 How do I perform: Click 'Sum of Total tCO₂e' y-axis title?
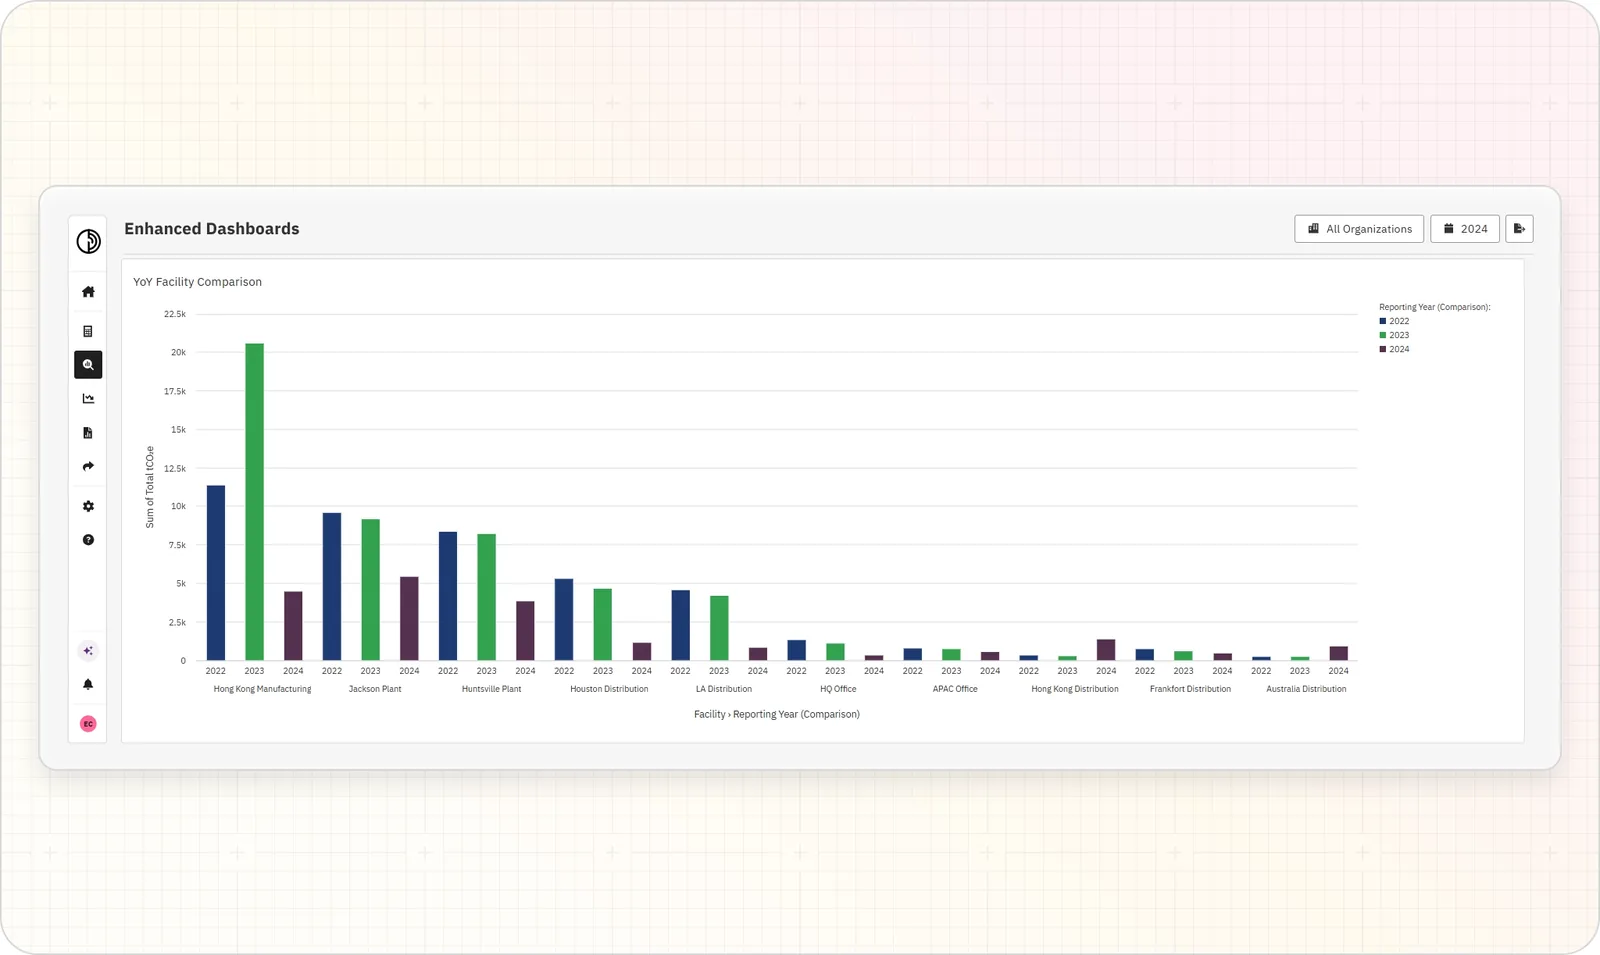150,487
